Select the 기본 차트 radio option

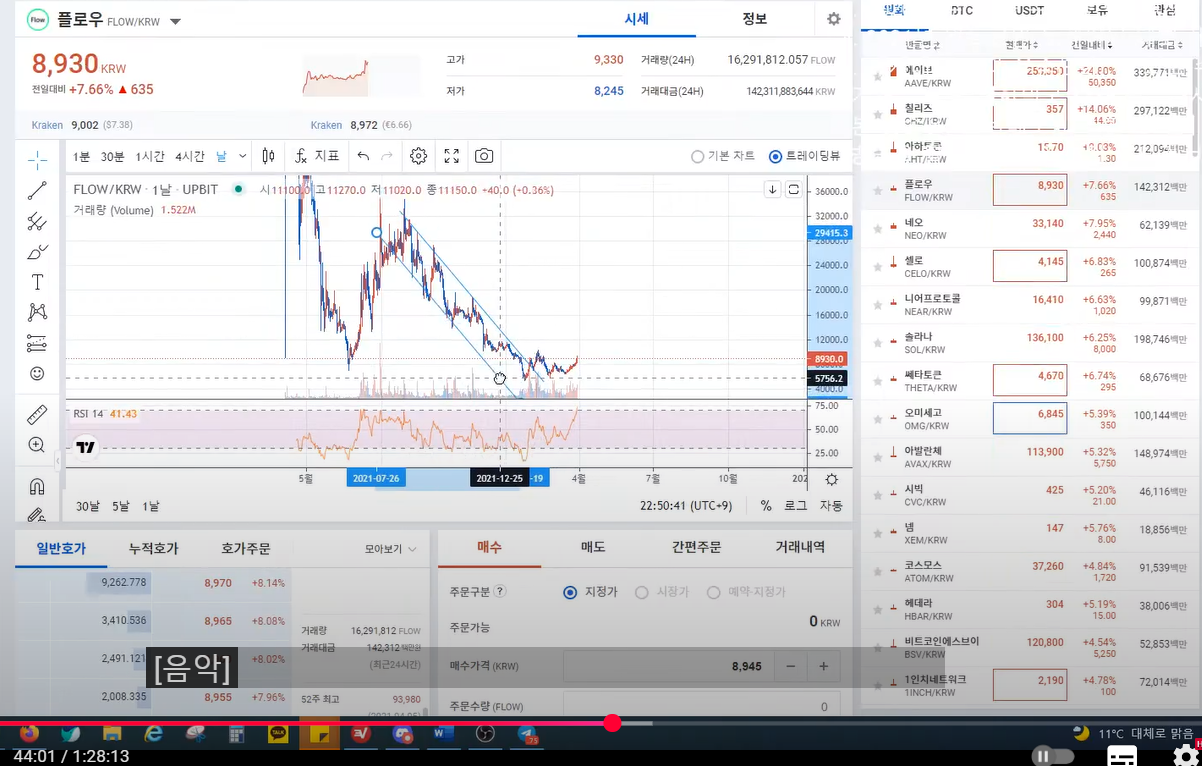coord(698,157)
